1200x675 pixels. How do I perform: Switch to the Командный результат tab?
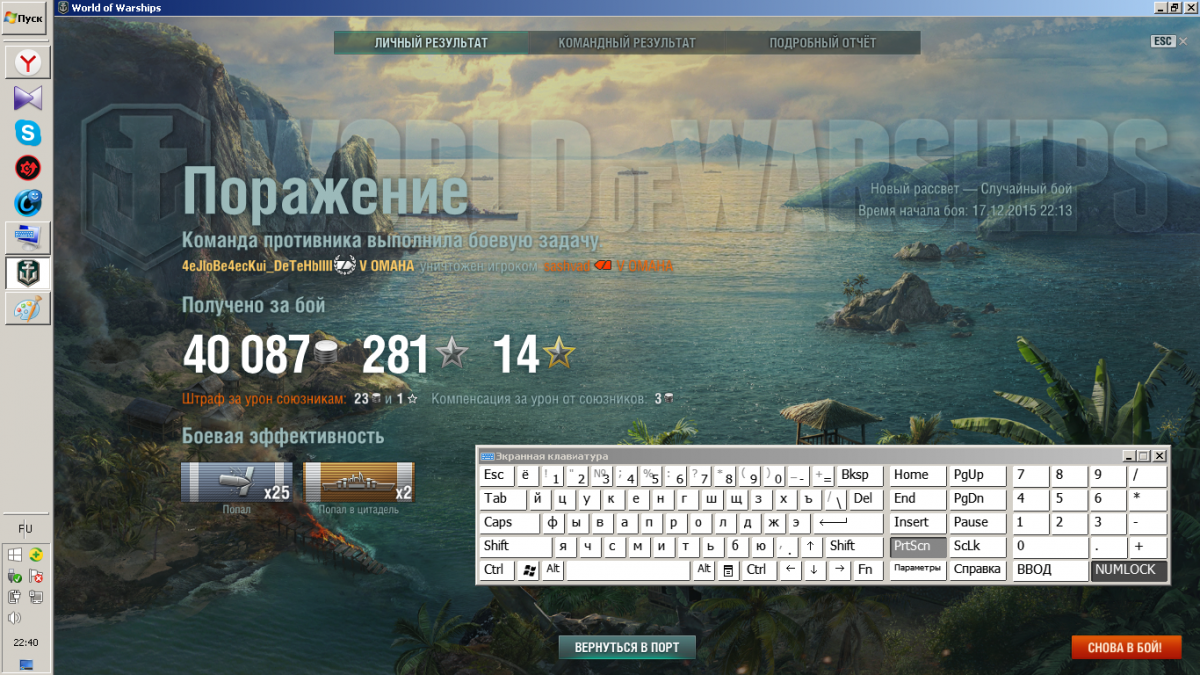pos(627,43)
